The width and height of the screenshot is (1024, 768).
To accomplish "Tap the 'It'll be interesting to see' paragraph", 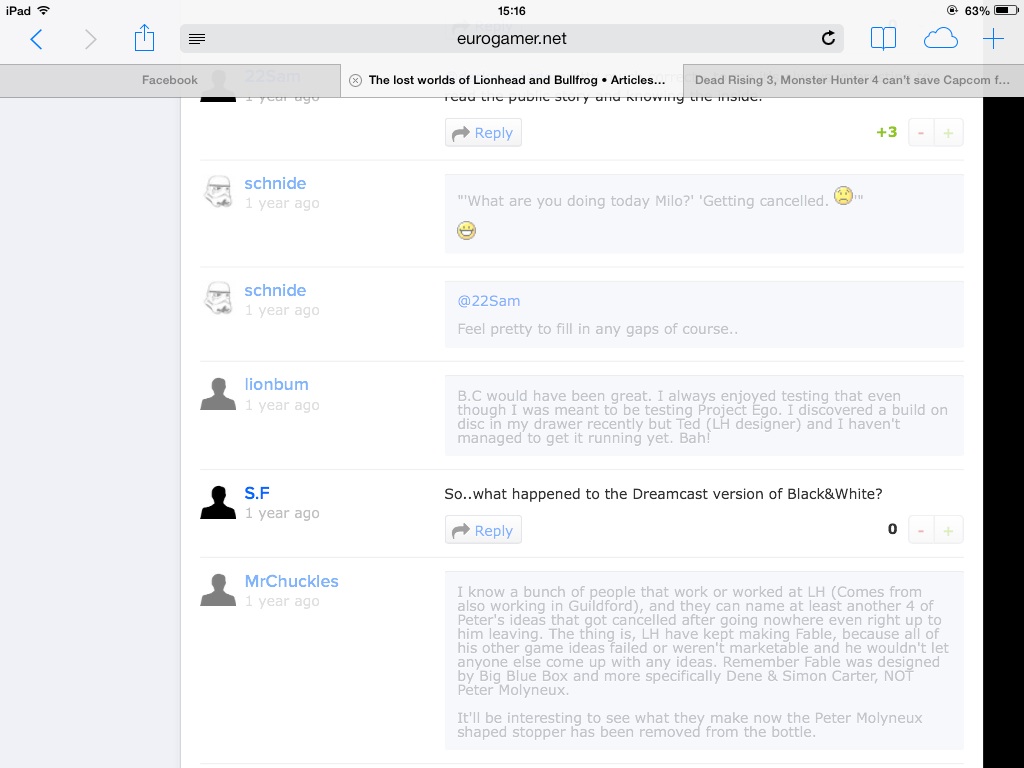I will pos(690,725).
